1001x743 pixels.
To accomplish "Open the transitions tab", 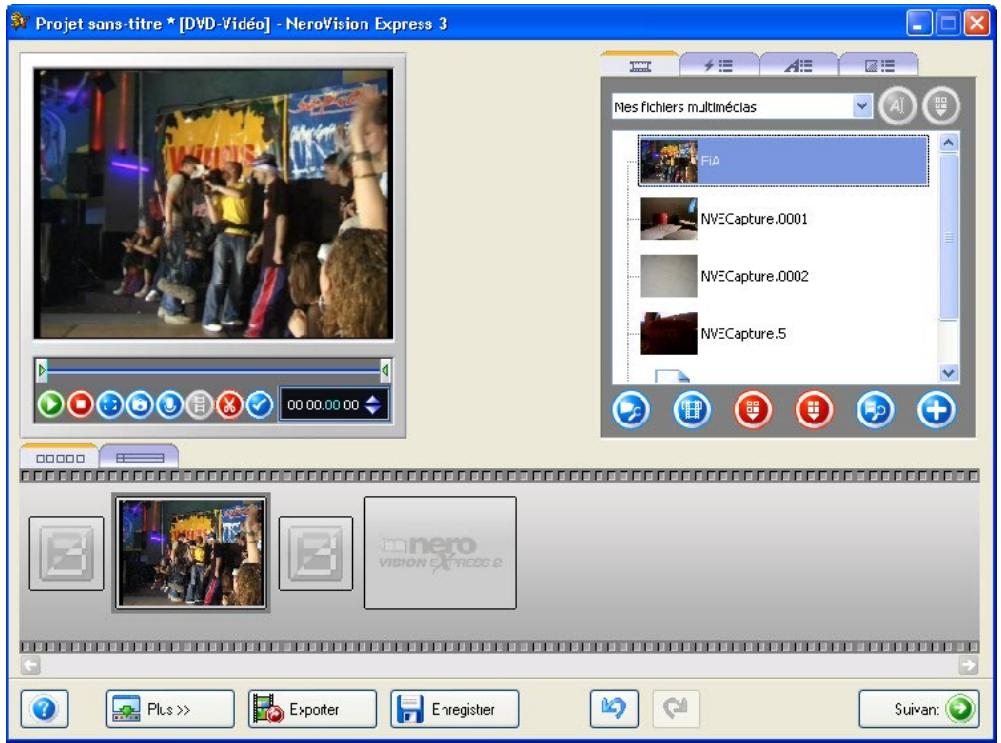I will pyautogui.click(x=878, y=66).
